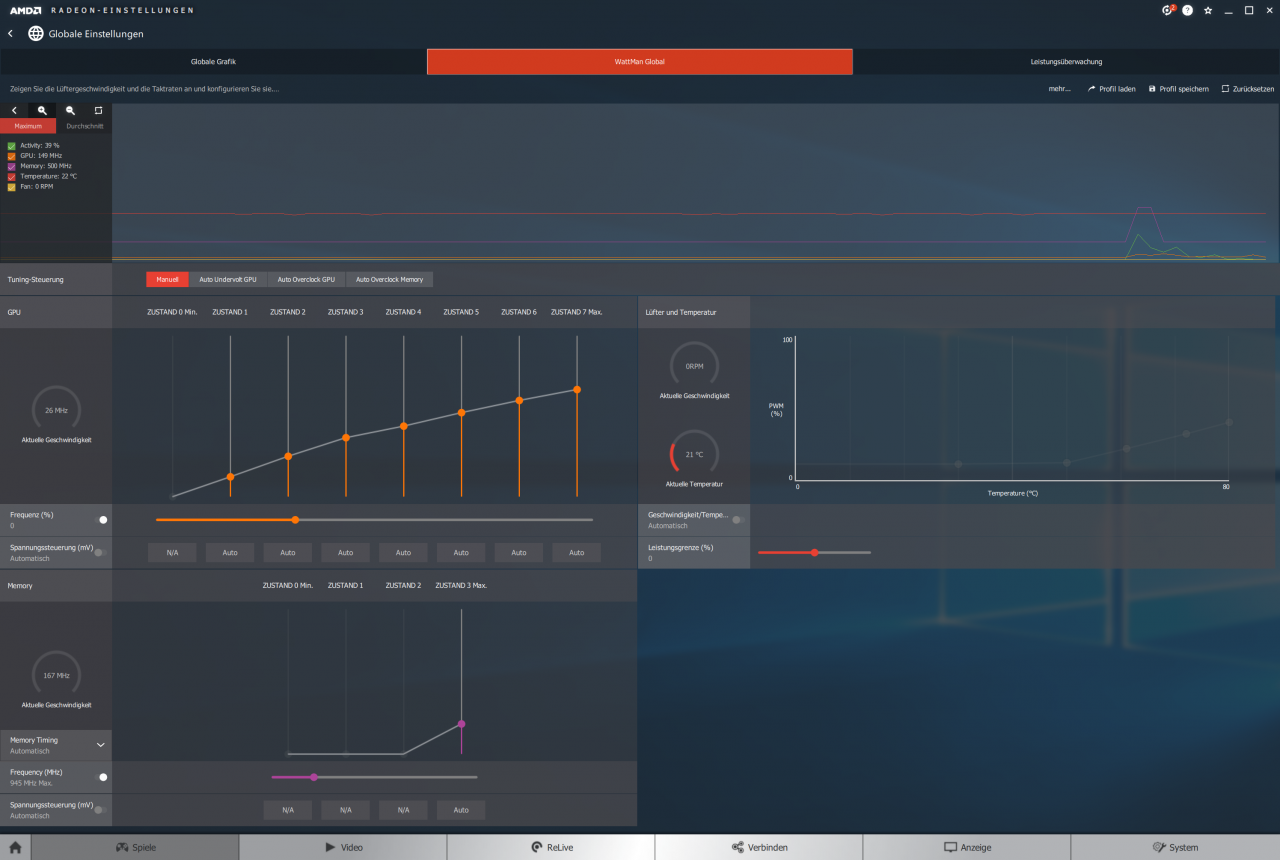Click the GPU current speed gauge showing 26 MHz
This screenshot has width=1280, height=860.
56,410
